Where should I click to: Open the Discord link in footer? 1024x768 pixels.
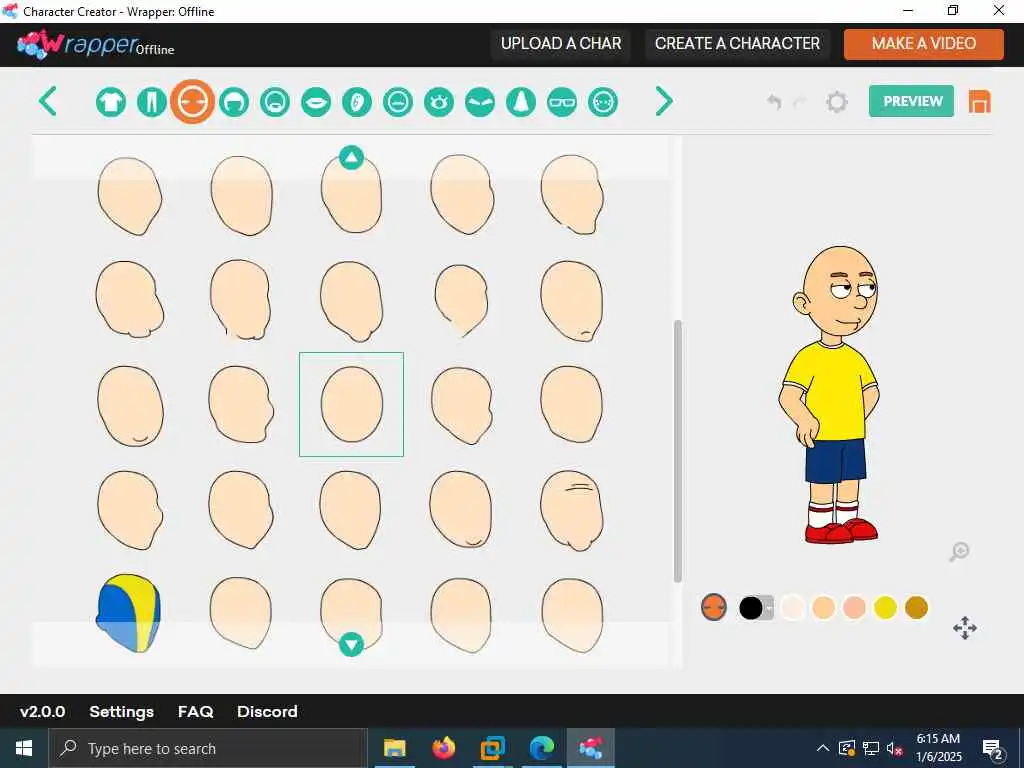[267, 711]
